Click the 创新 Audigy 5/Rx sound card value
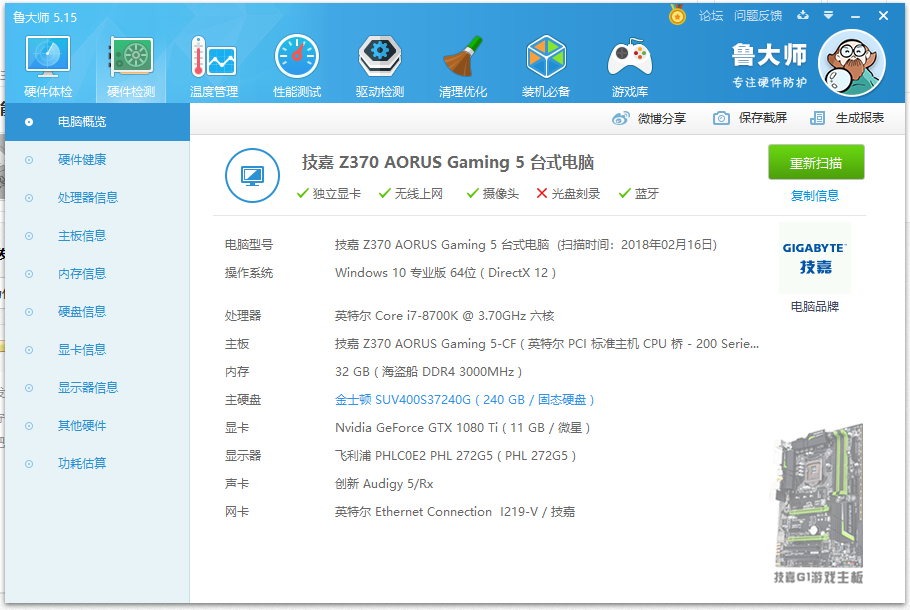The height and width of the screenshot is (610, 910). [x=384, y=484]
